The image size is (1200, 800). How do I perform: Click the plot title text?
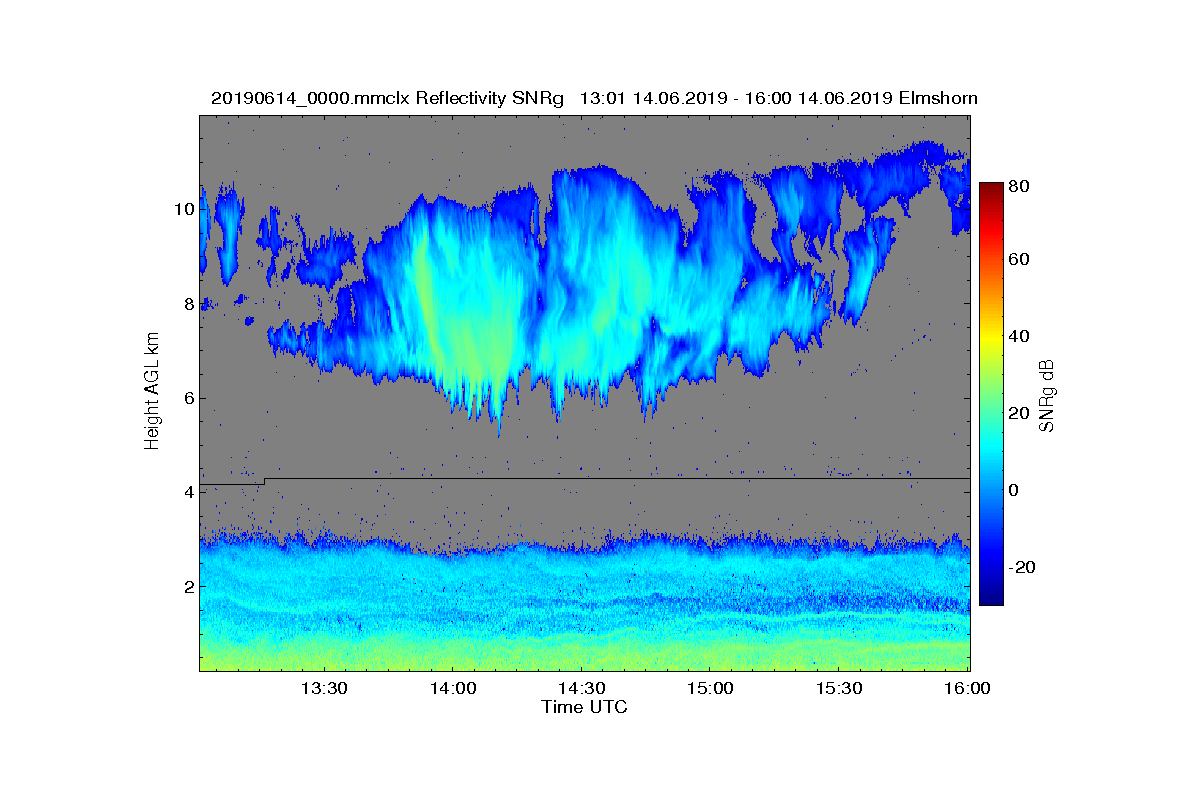pyautogui.click(x=594, y=98)
